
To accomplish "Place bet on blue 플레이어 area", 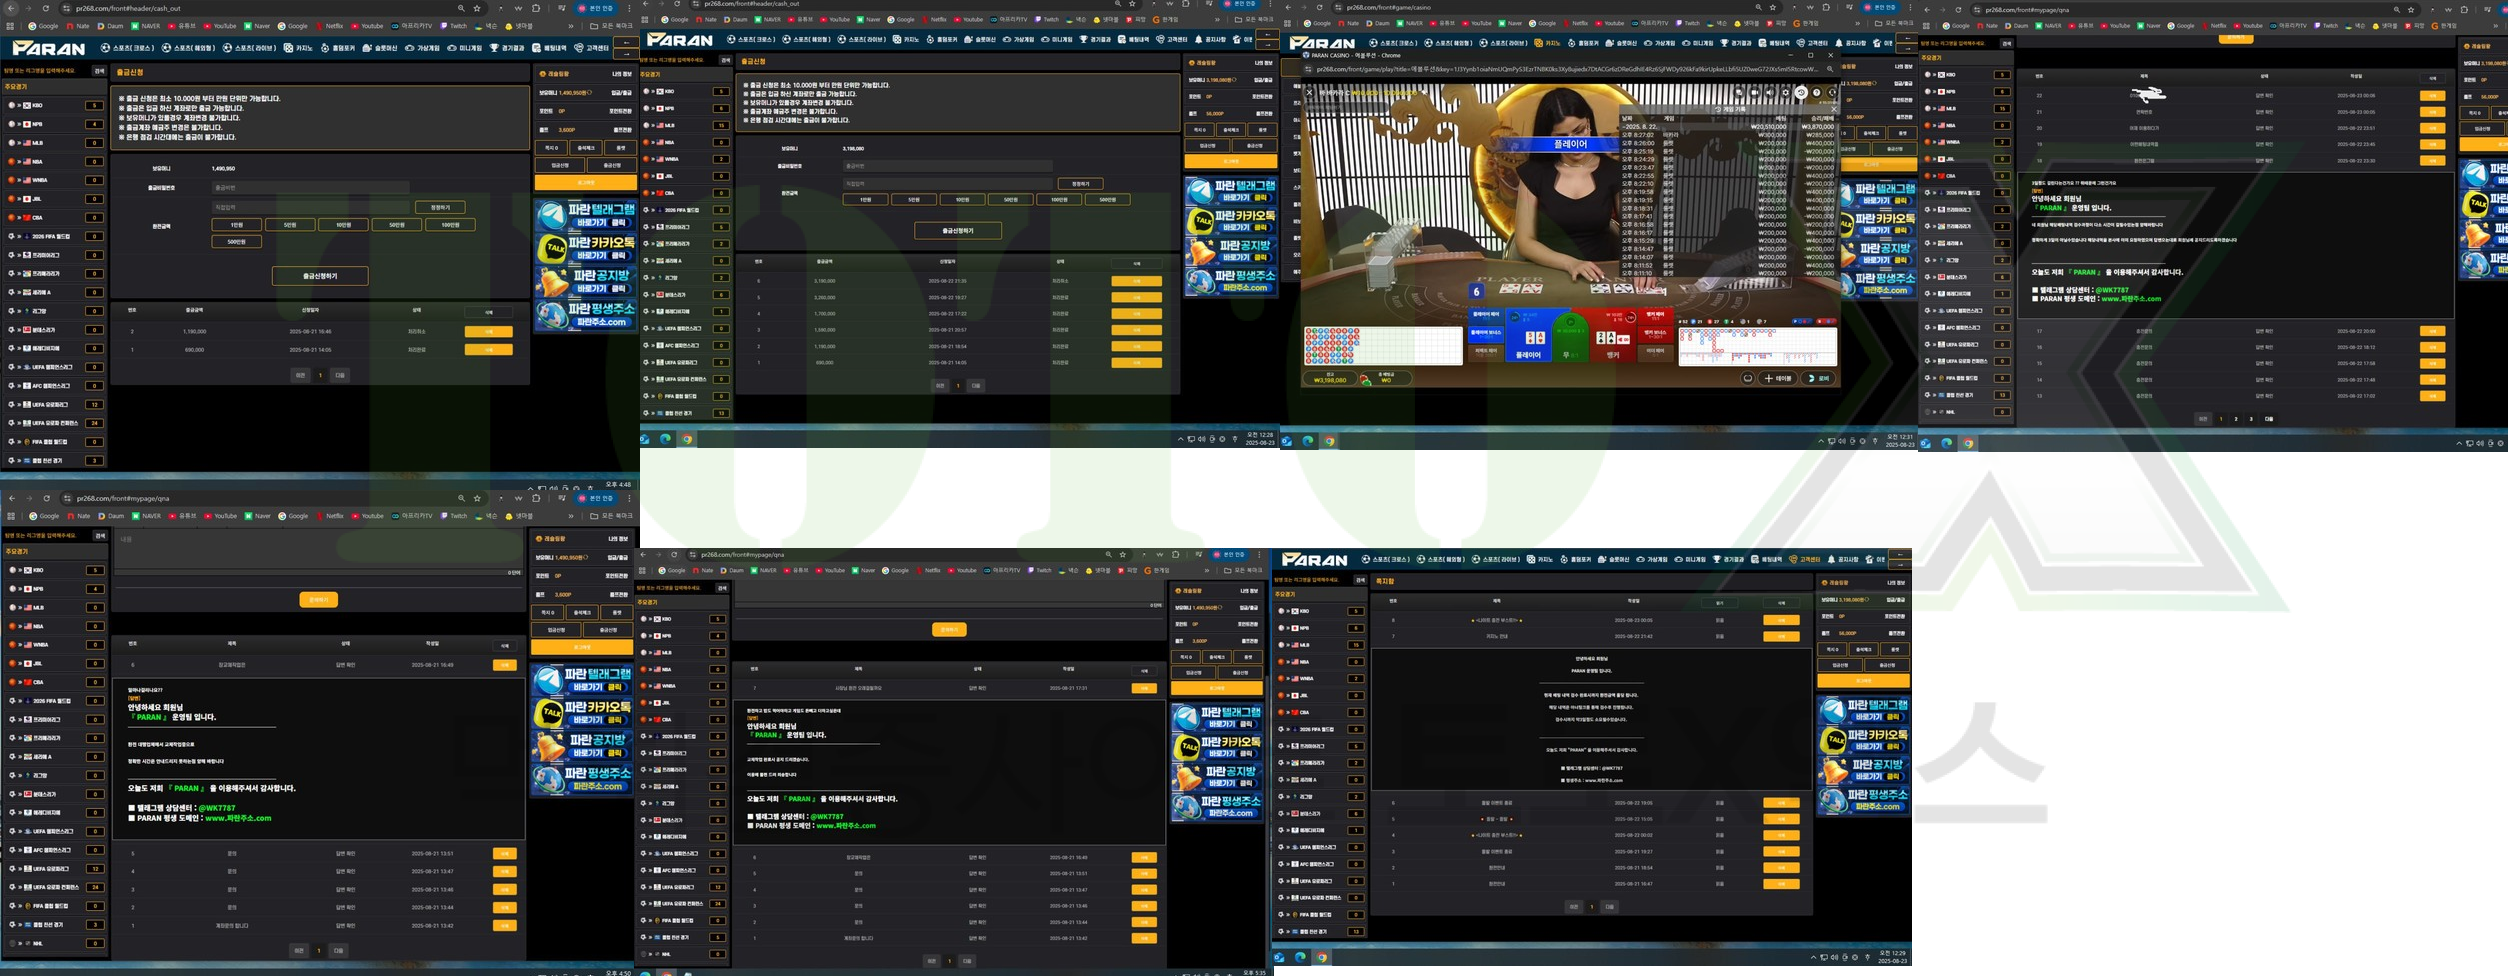I will (x=1528, y=336).
